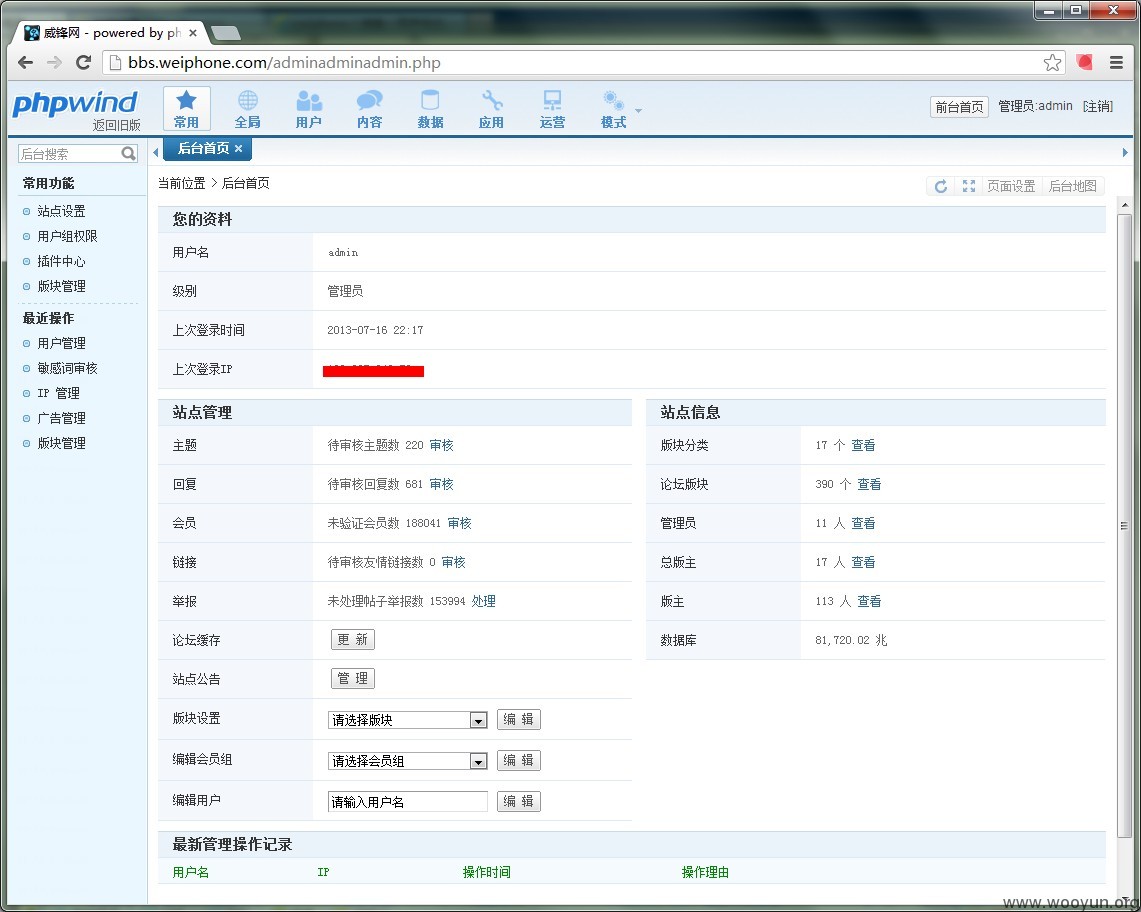Focus the 后台搜索 search field

[70, 154]
